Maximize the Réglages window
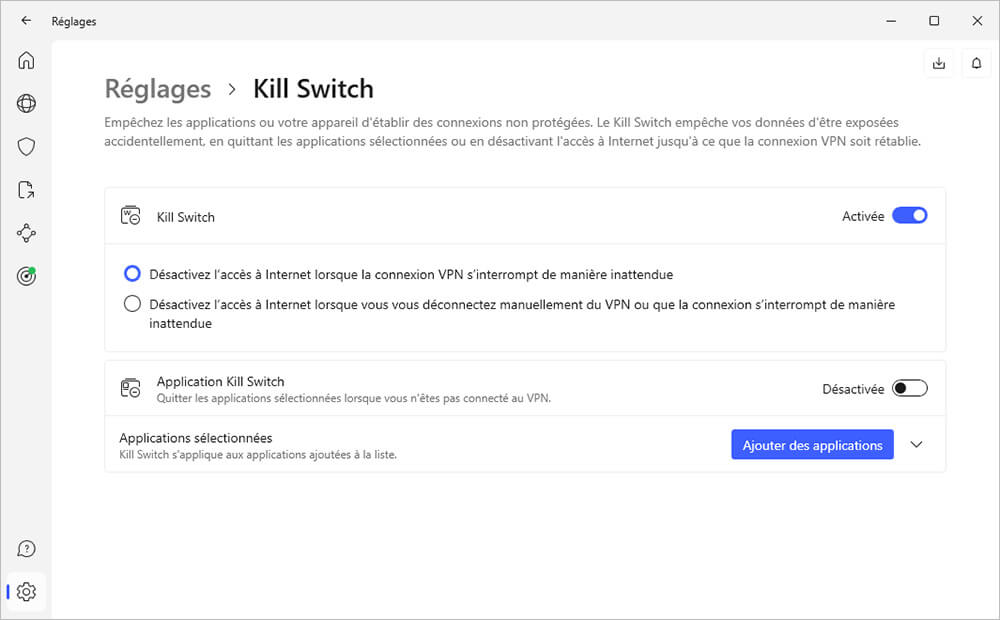This screenshot has width=1000, height=620. [934, 21]
